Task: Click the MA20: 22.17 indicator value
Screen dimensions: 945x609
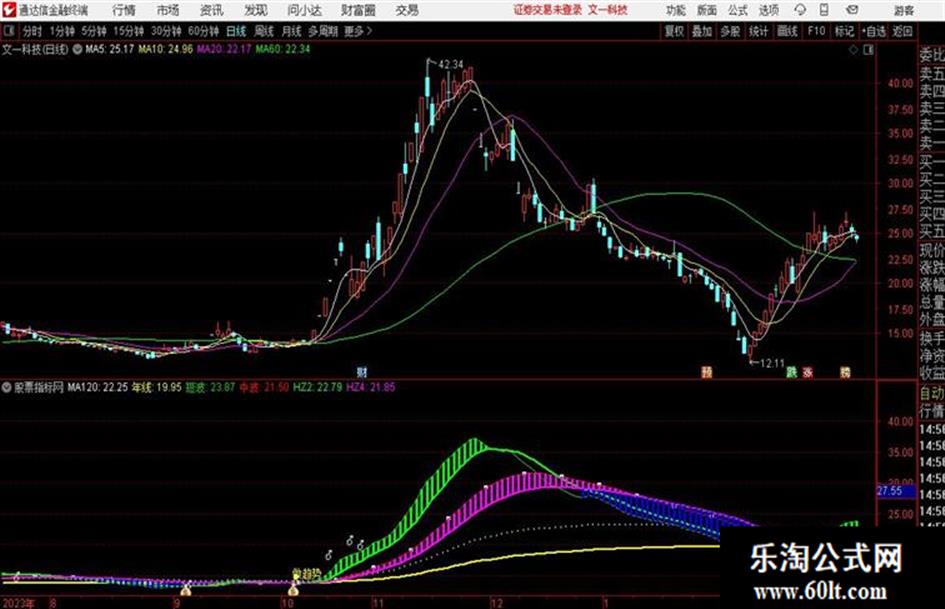Action: coord(224,49)
